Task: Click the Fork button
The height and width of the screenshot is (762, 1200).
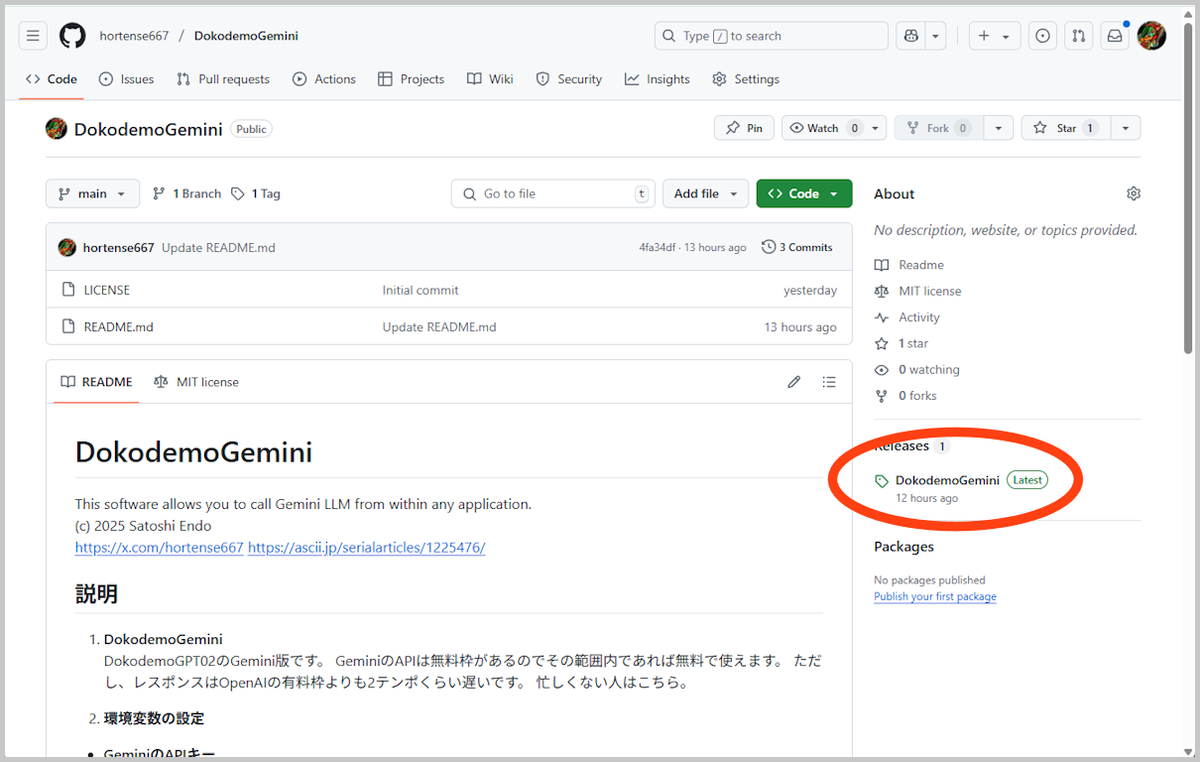Action: point(938,128)
